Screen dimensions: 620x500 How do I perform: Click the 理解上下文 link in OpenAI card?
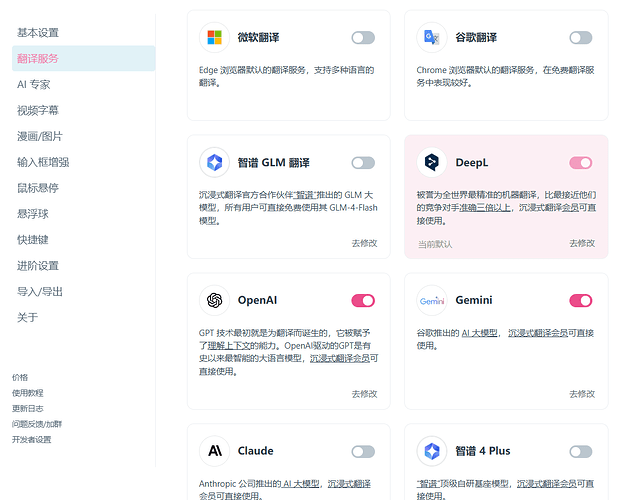coord(229,346)
